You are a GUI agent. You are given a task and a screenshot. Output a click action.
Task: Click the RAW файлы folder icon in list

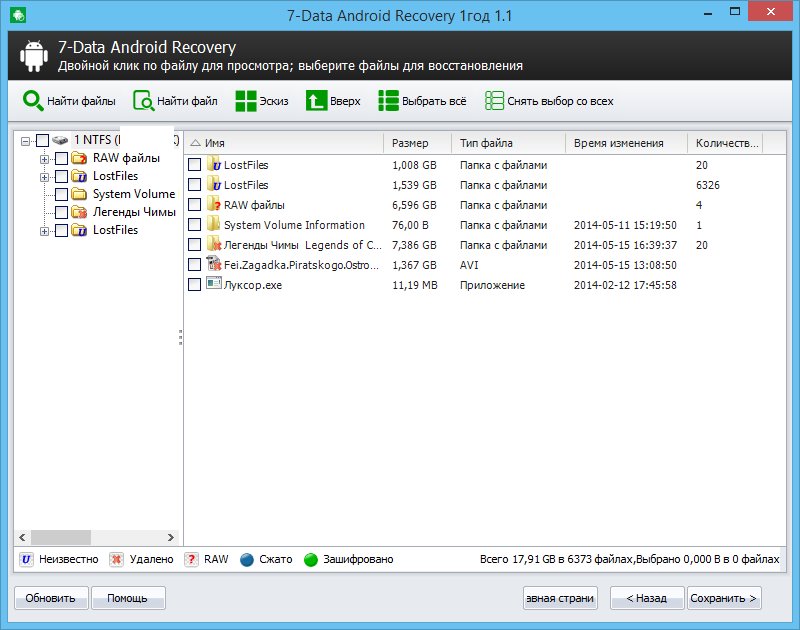(x=214, y=204)
